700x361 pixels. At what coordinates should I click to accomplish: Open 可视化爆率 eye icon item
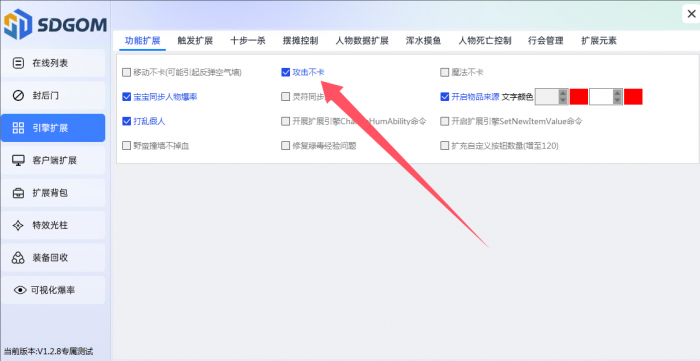tap(53, 290)
